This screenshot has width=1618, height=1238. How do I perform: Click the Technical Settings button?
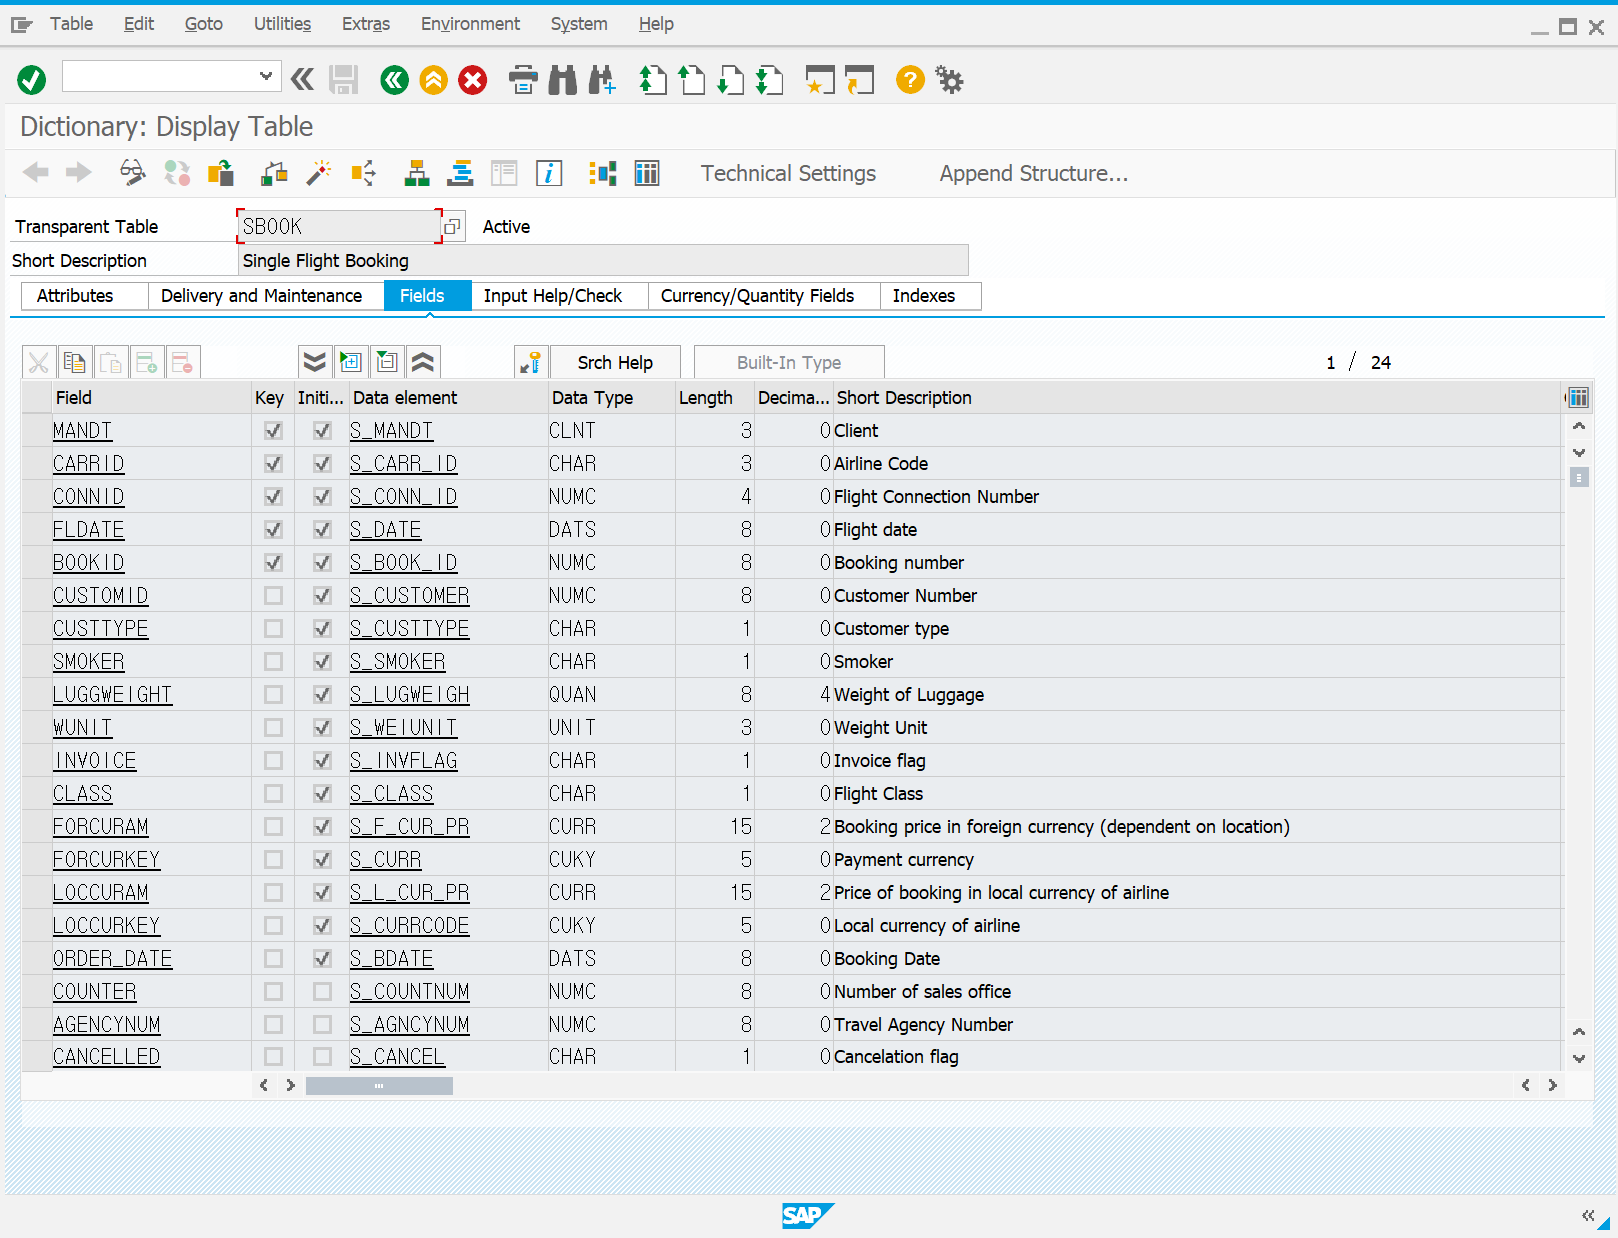pyautogui.click(x=788, y=174)
